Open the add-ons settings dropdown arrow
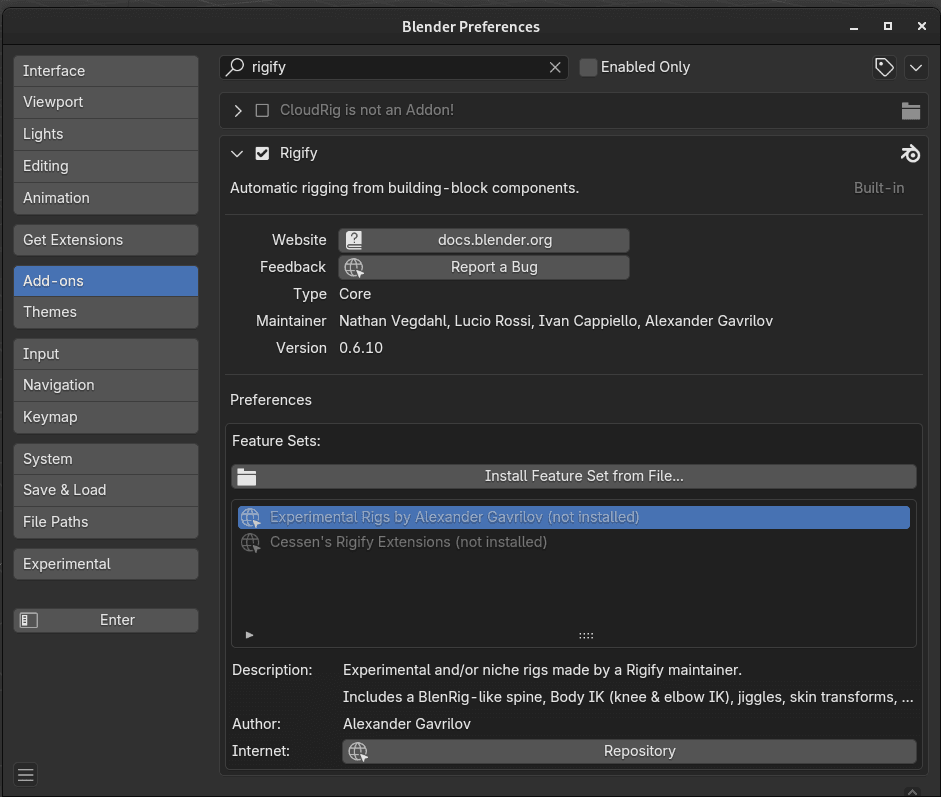Screen dimensions: 941x797 916,67
